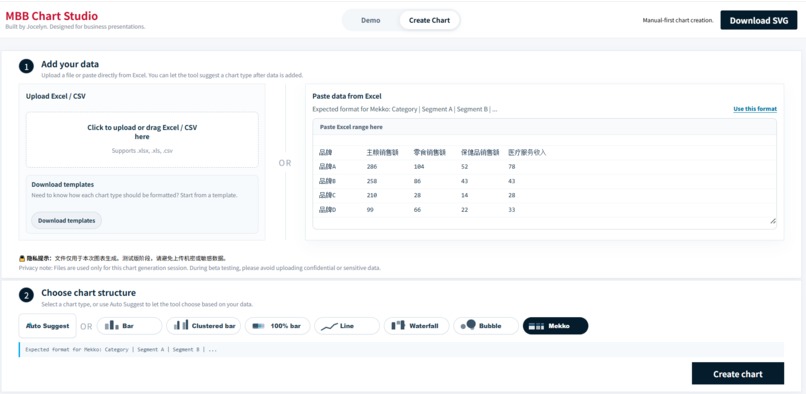Click the Clustered bar chart icon
Viewport: 806px width, 394px height.
[x=181, y=325]
